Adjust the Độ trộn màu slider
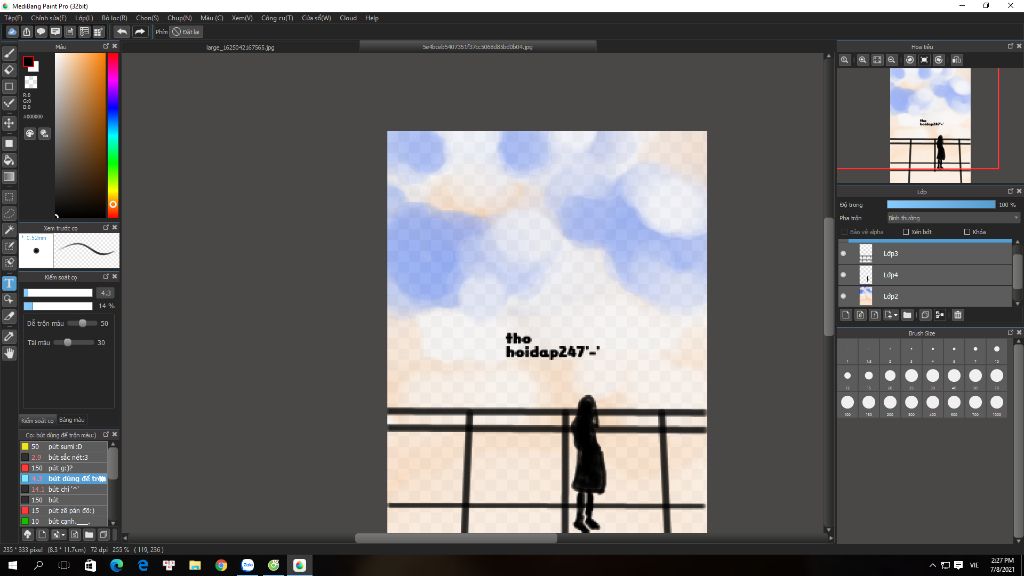The image size is (1024, 576). (x=82, y=323)
